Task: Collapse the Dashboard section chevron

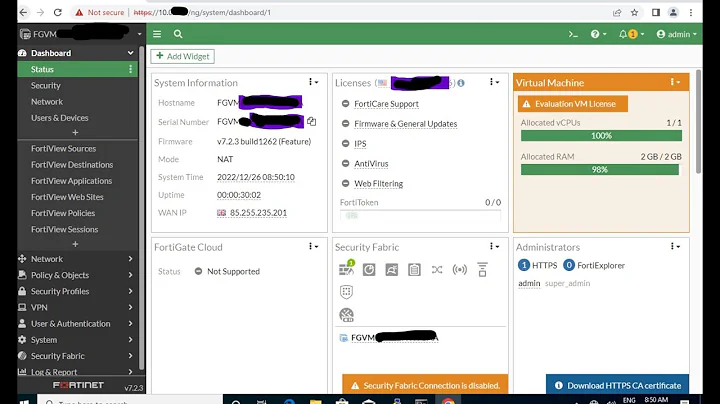Action: click(x=130, y=53)
